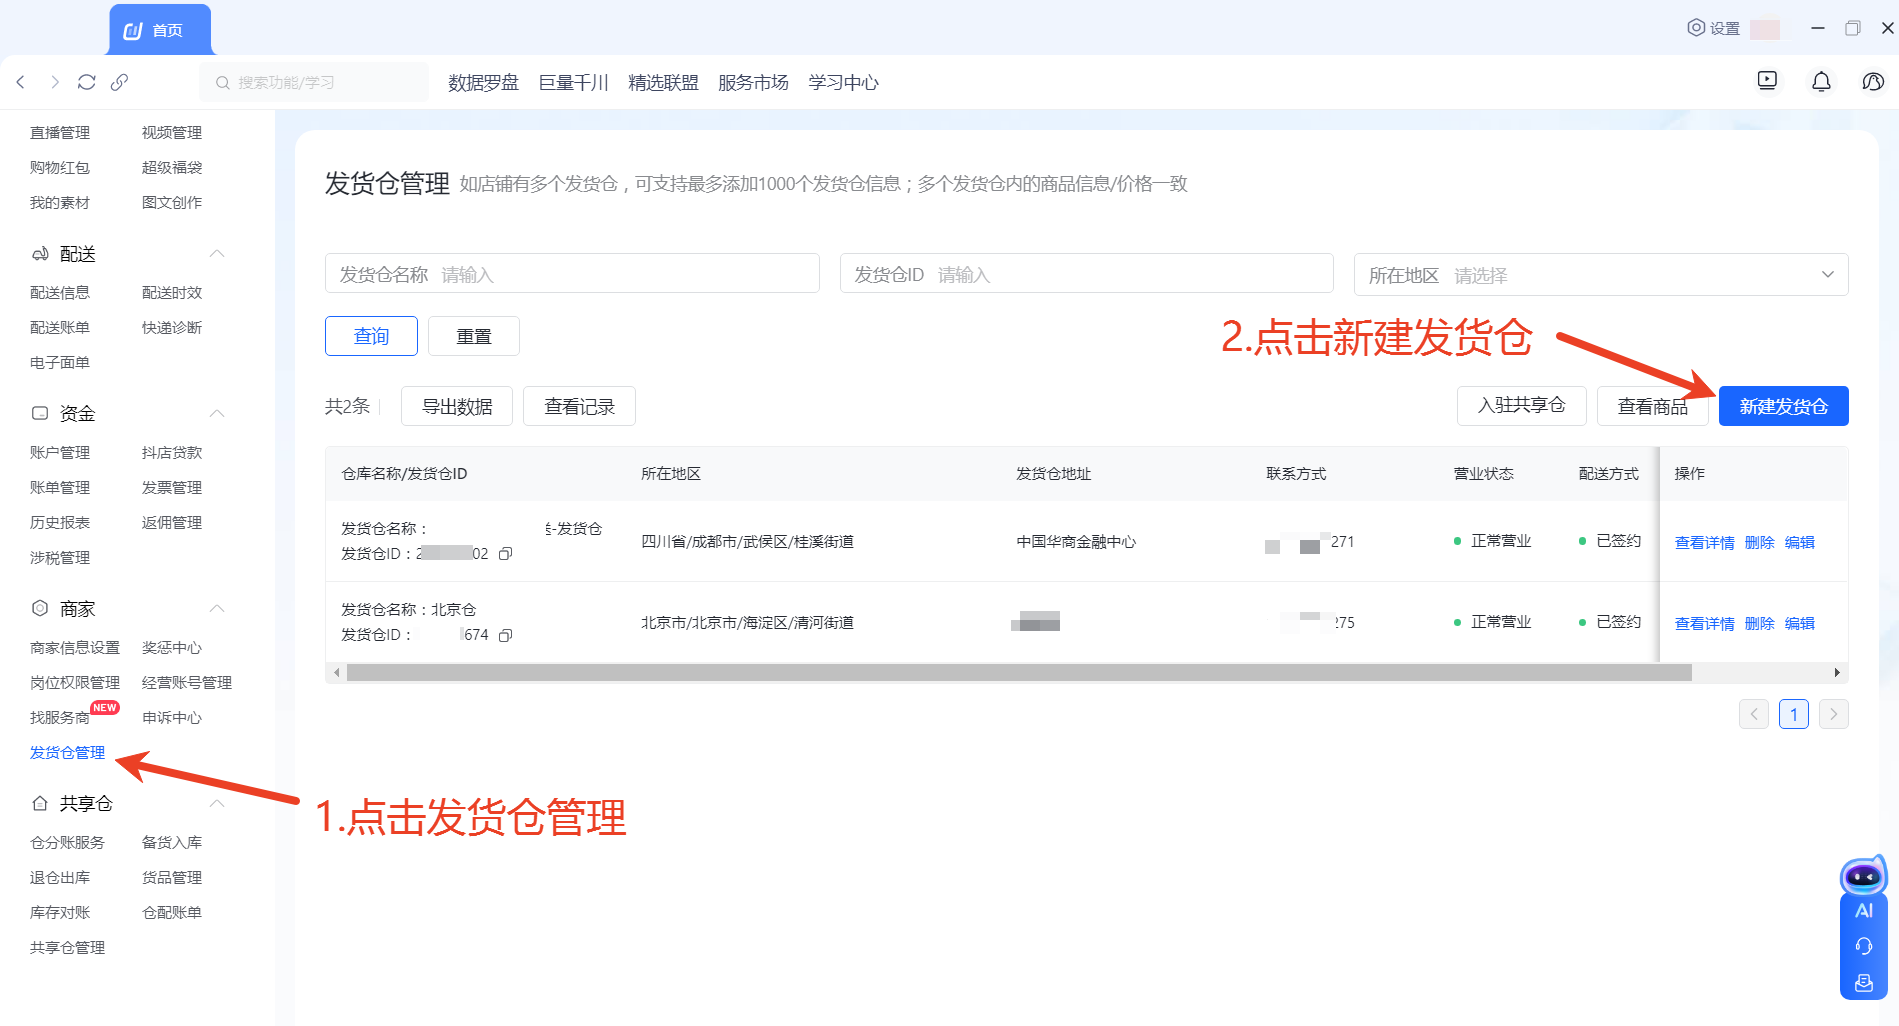Collapse the 共享仓 sidebar section
1899x1026 pixels.
217,803
